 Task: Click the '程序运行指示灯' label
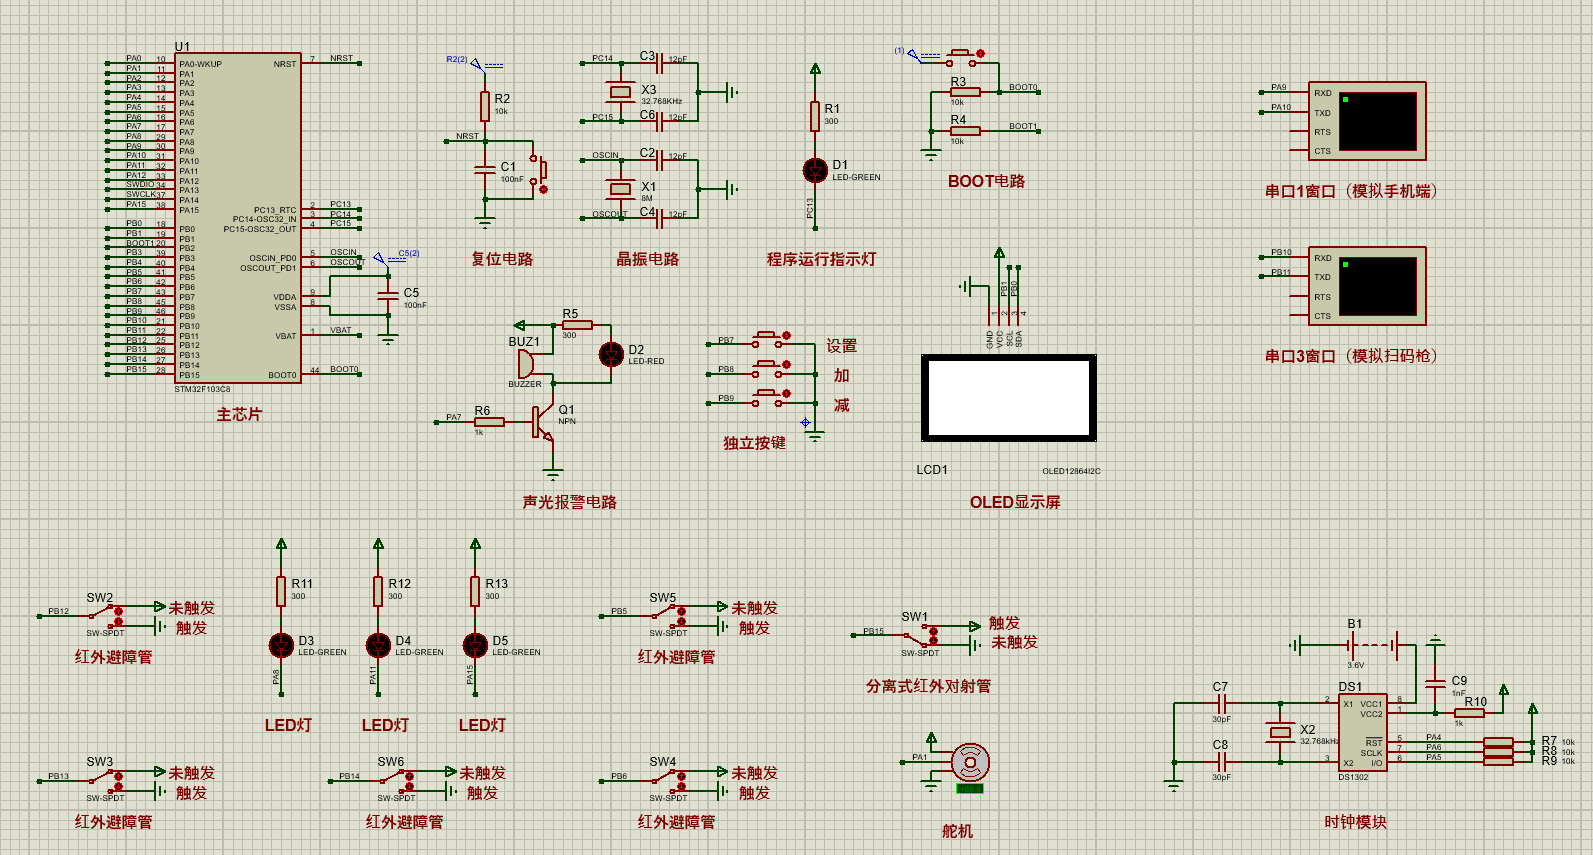pos(821,259)
